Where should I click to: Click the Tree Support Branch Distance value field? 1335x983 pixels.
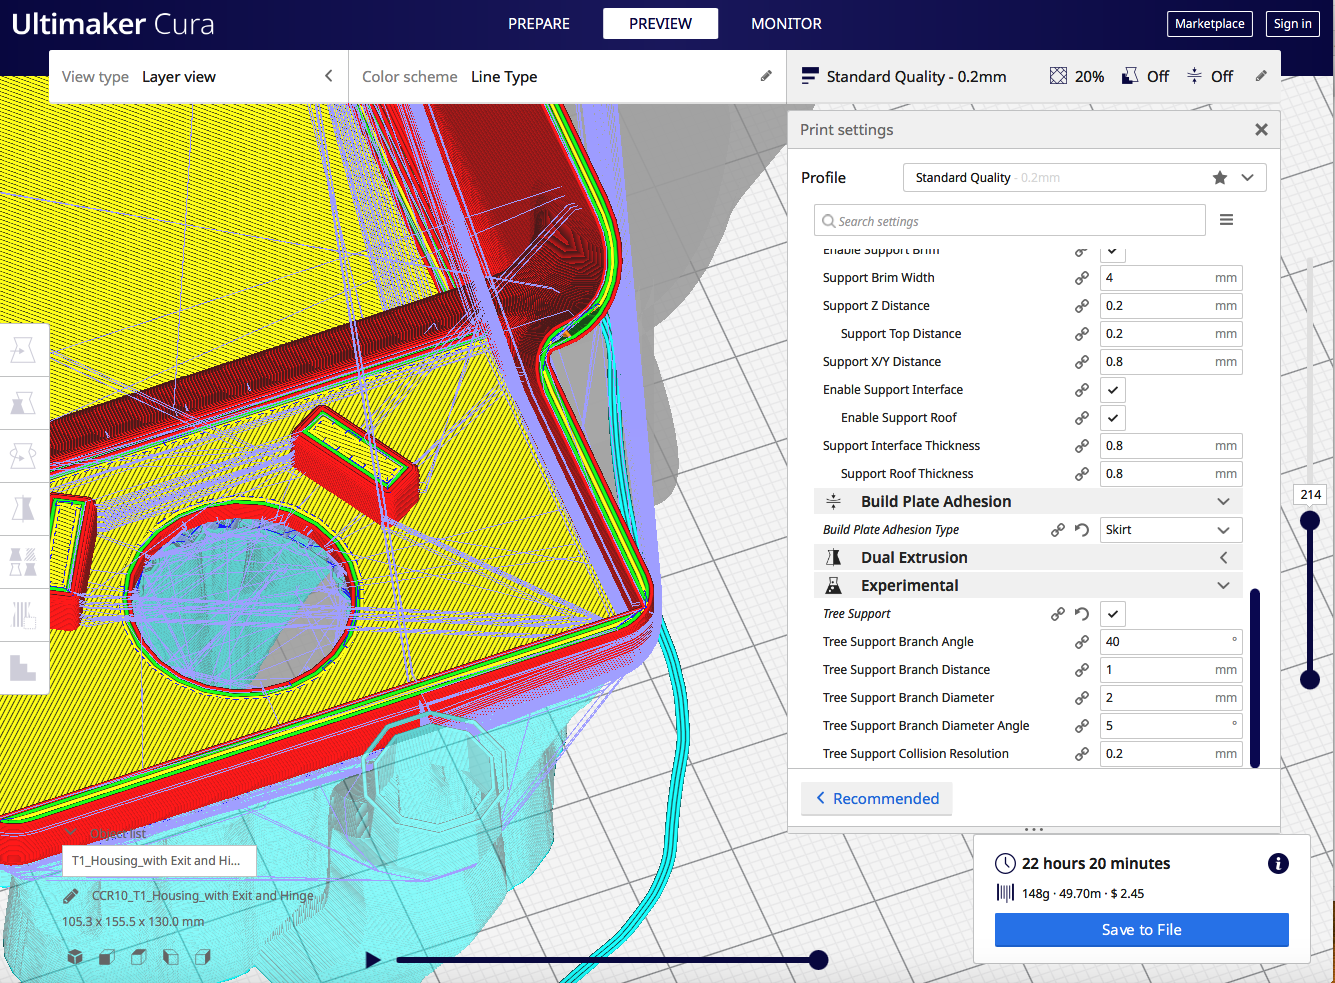tap(1171, 670)
